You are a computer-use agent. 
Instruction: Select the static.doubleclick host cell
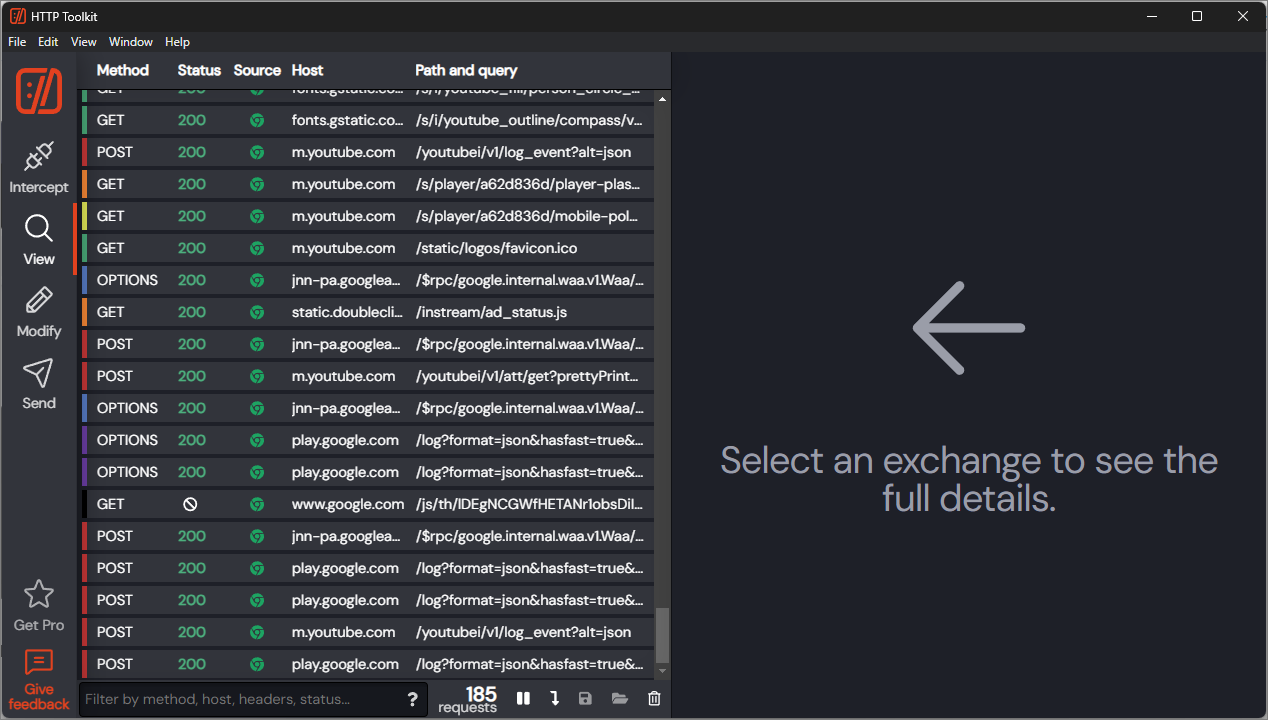pos(348,312)
